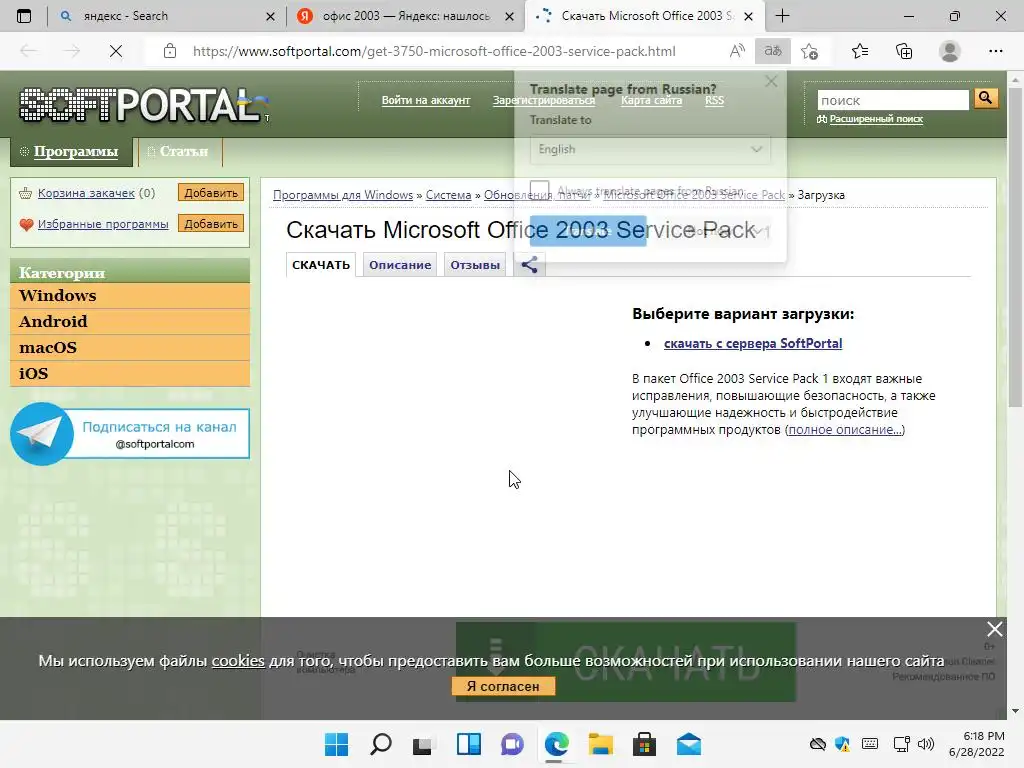Open Collections panel

point(904,51)
